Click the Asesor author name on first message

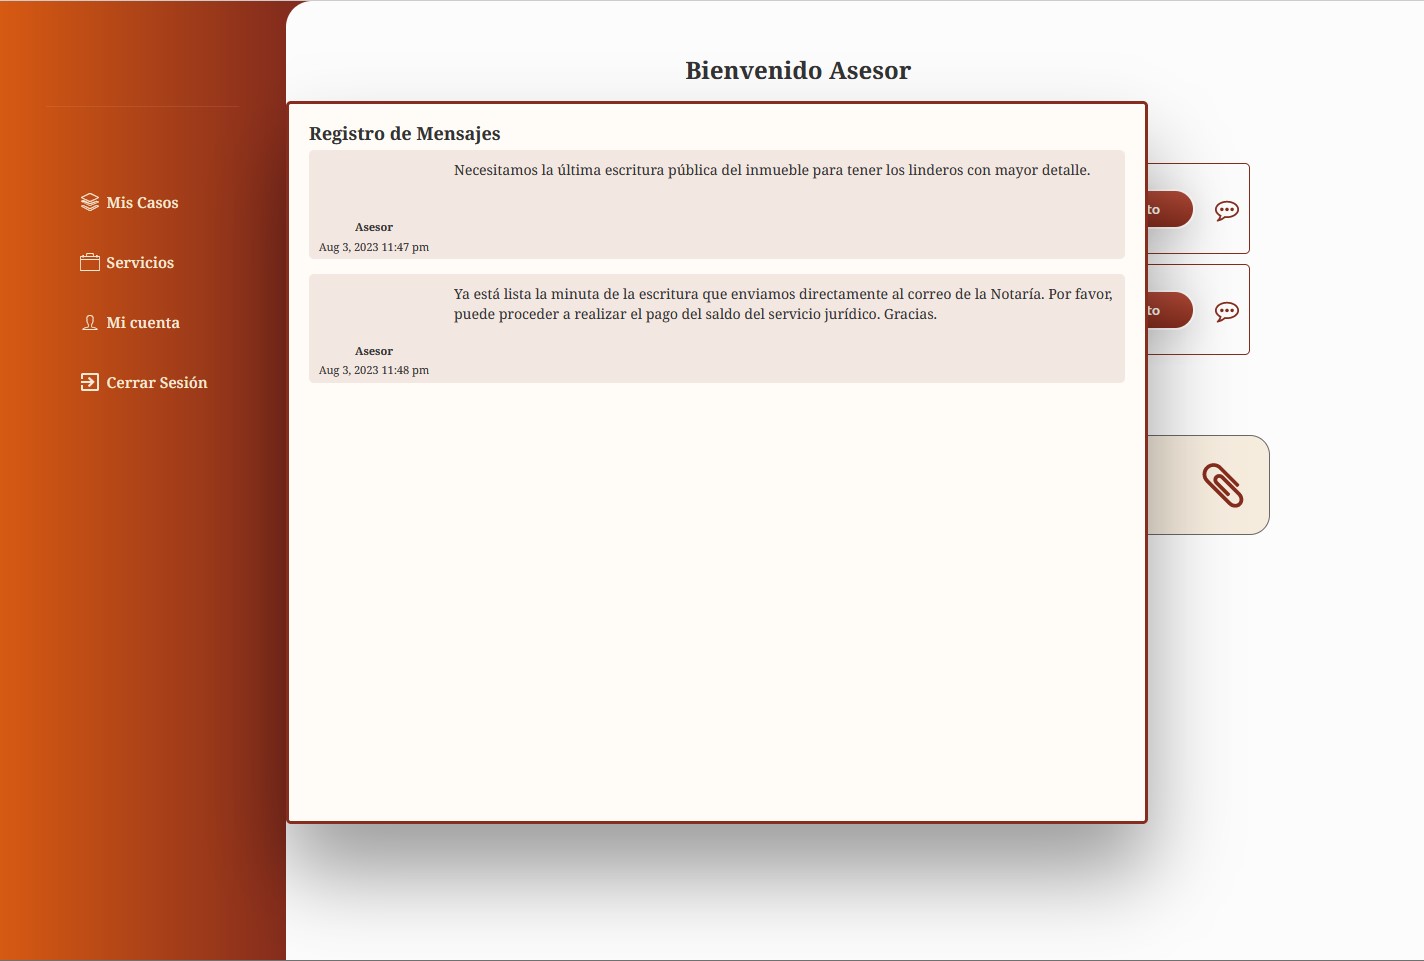tap(374, 227)
